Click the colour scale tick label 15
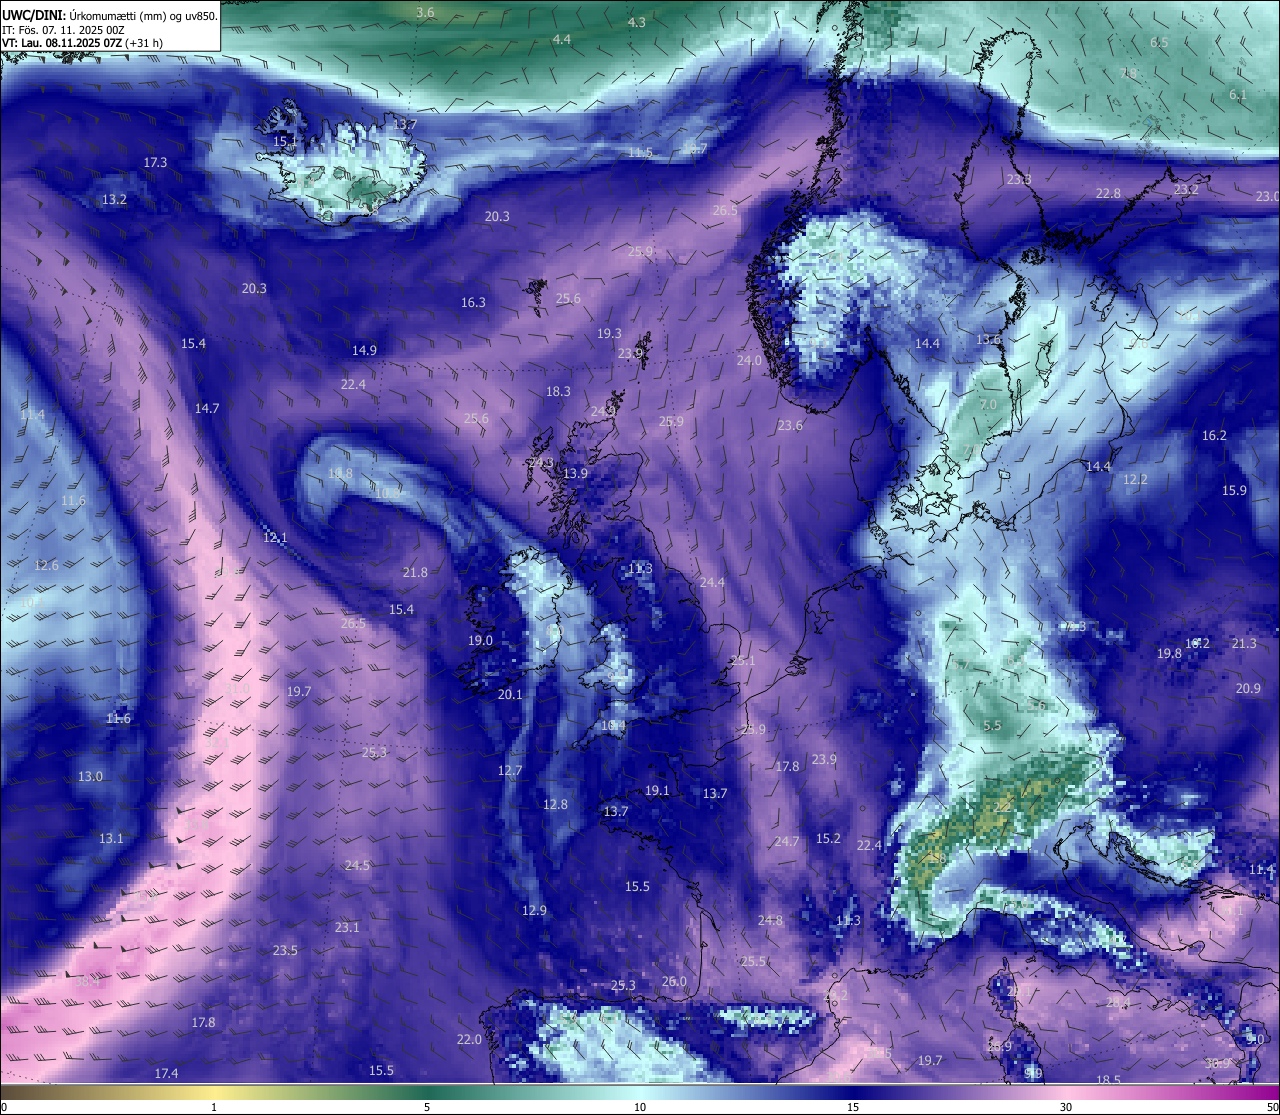 (853, 1108)
